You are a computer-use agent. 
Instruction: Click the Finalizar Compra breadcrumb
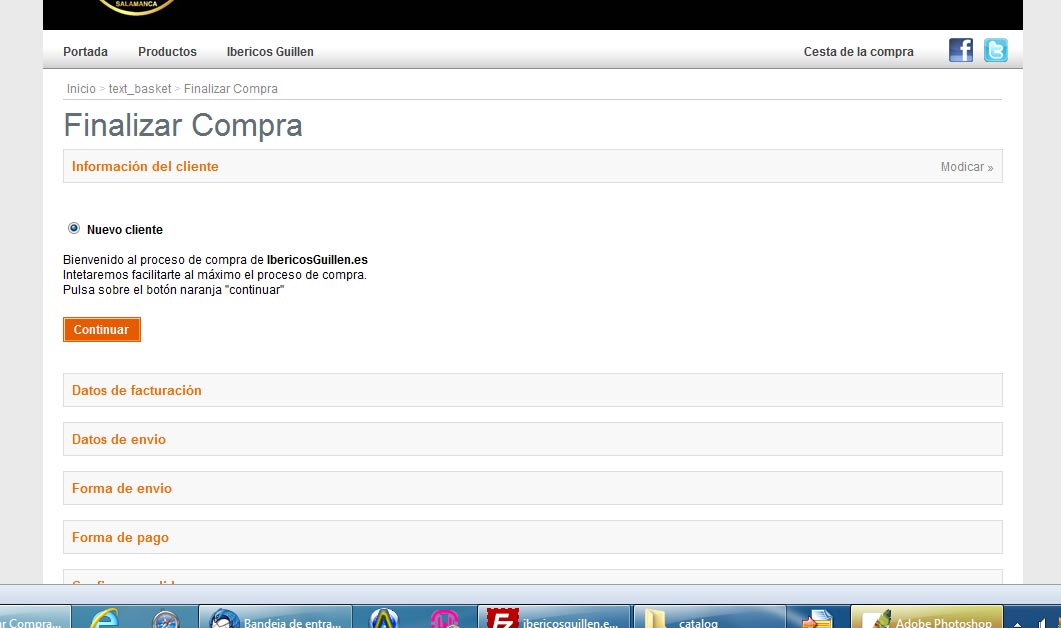tap(231, 89)
